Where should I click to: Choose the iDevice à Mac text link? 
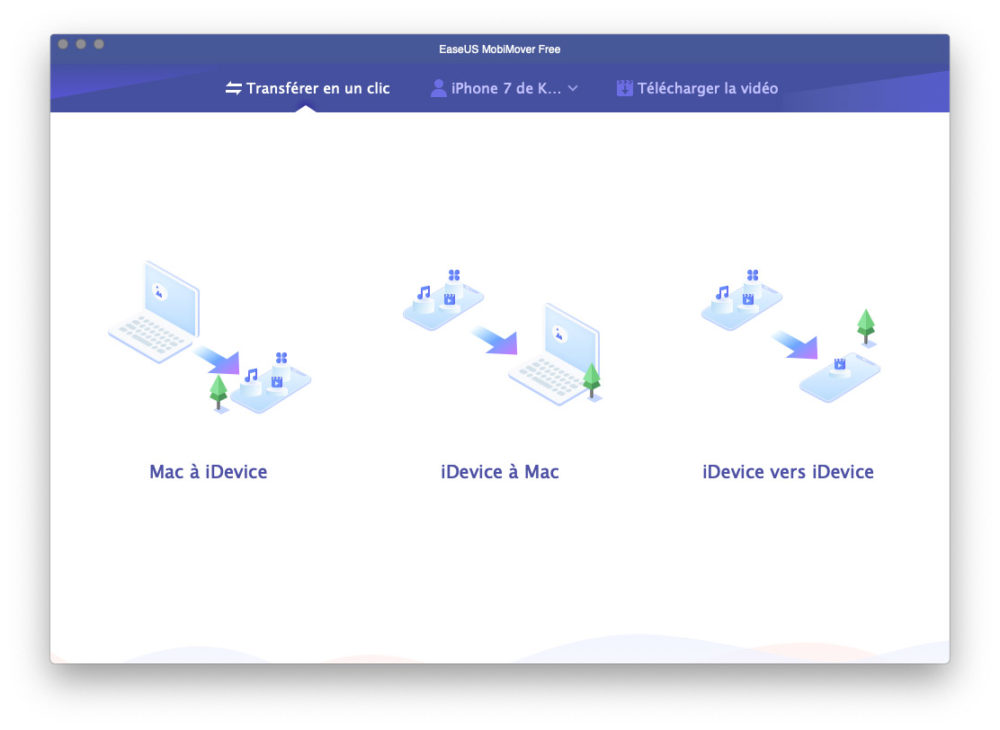499,472
